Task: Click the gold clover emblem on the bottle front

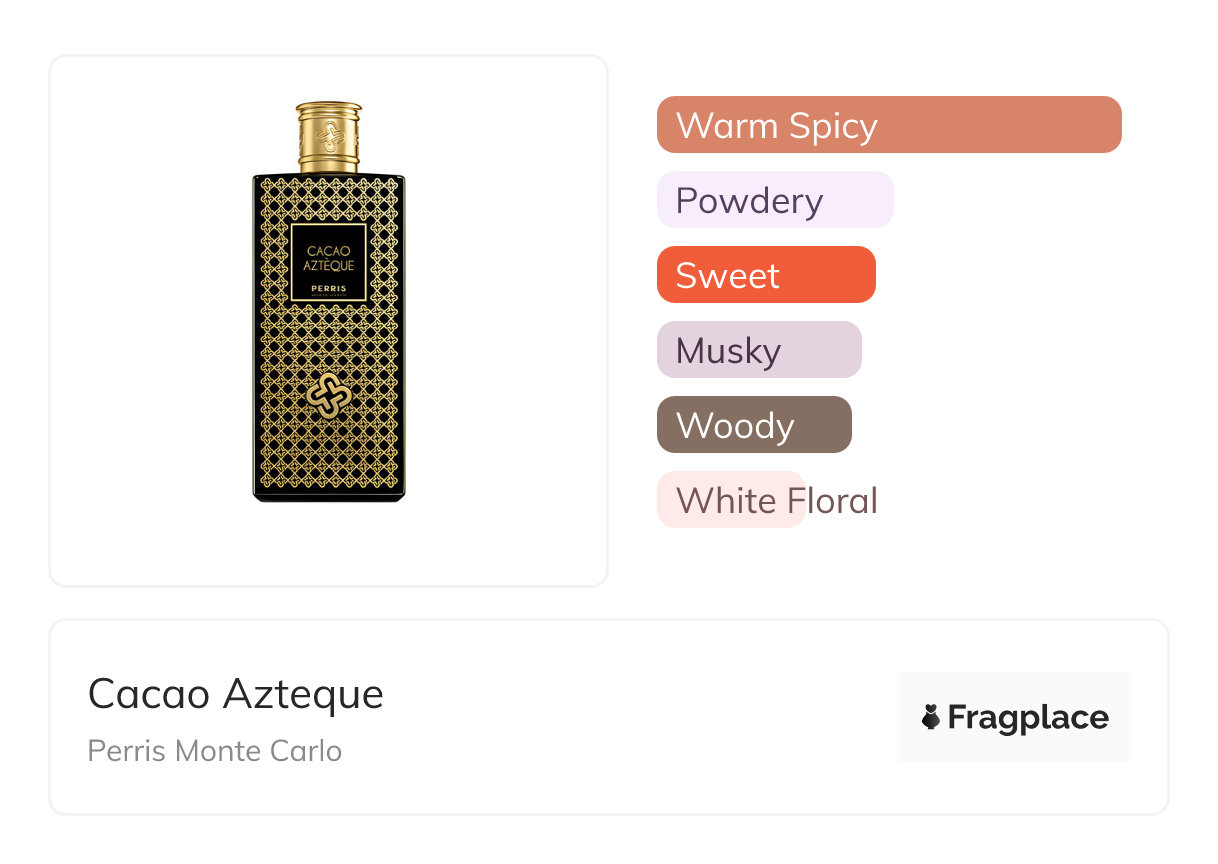Action: [x=329, y=396]
